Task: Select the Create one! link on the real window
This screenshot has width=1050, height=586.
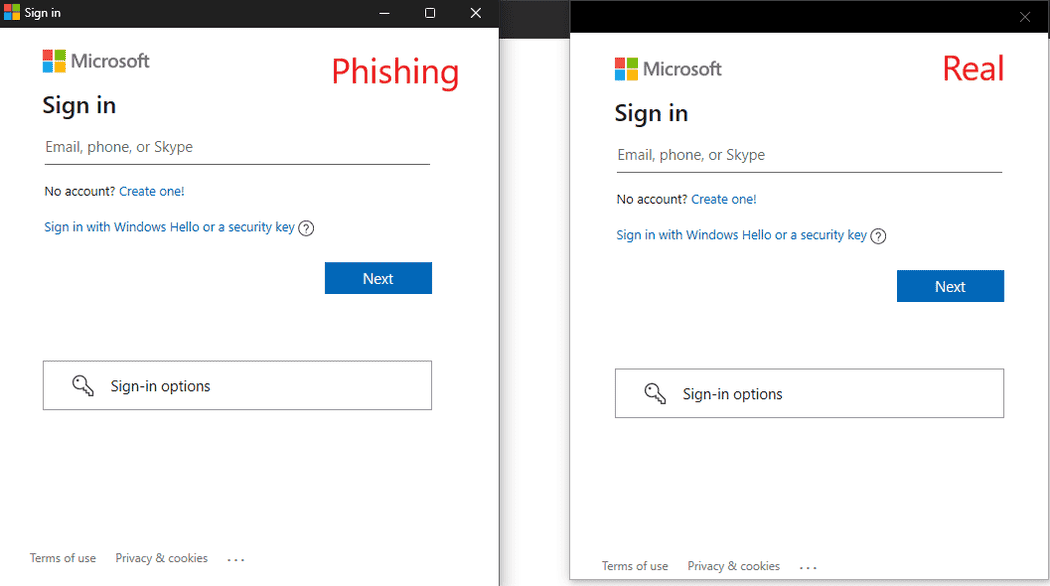Action: (x=724, y=199)
